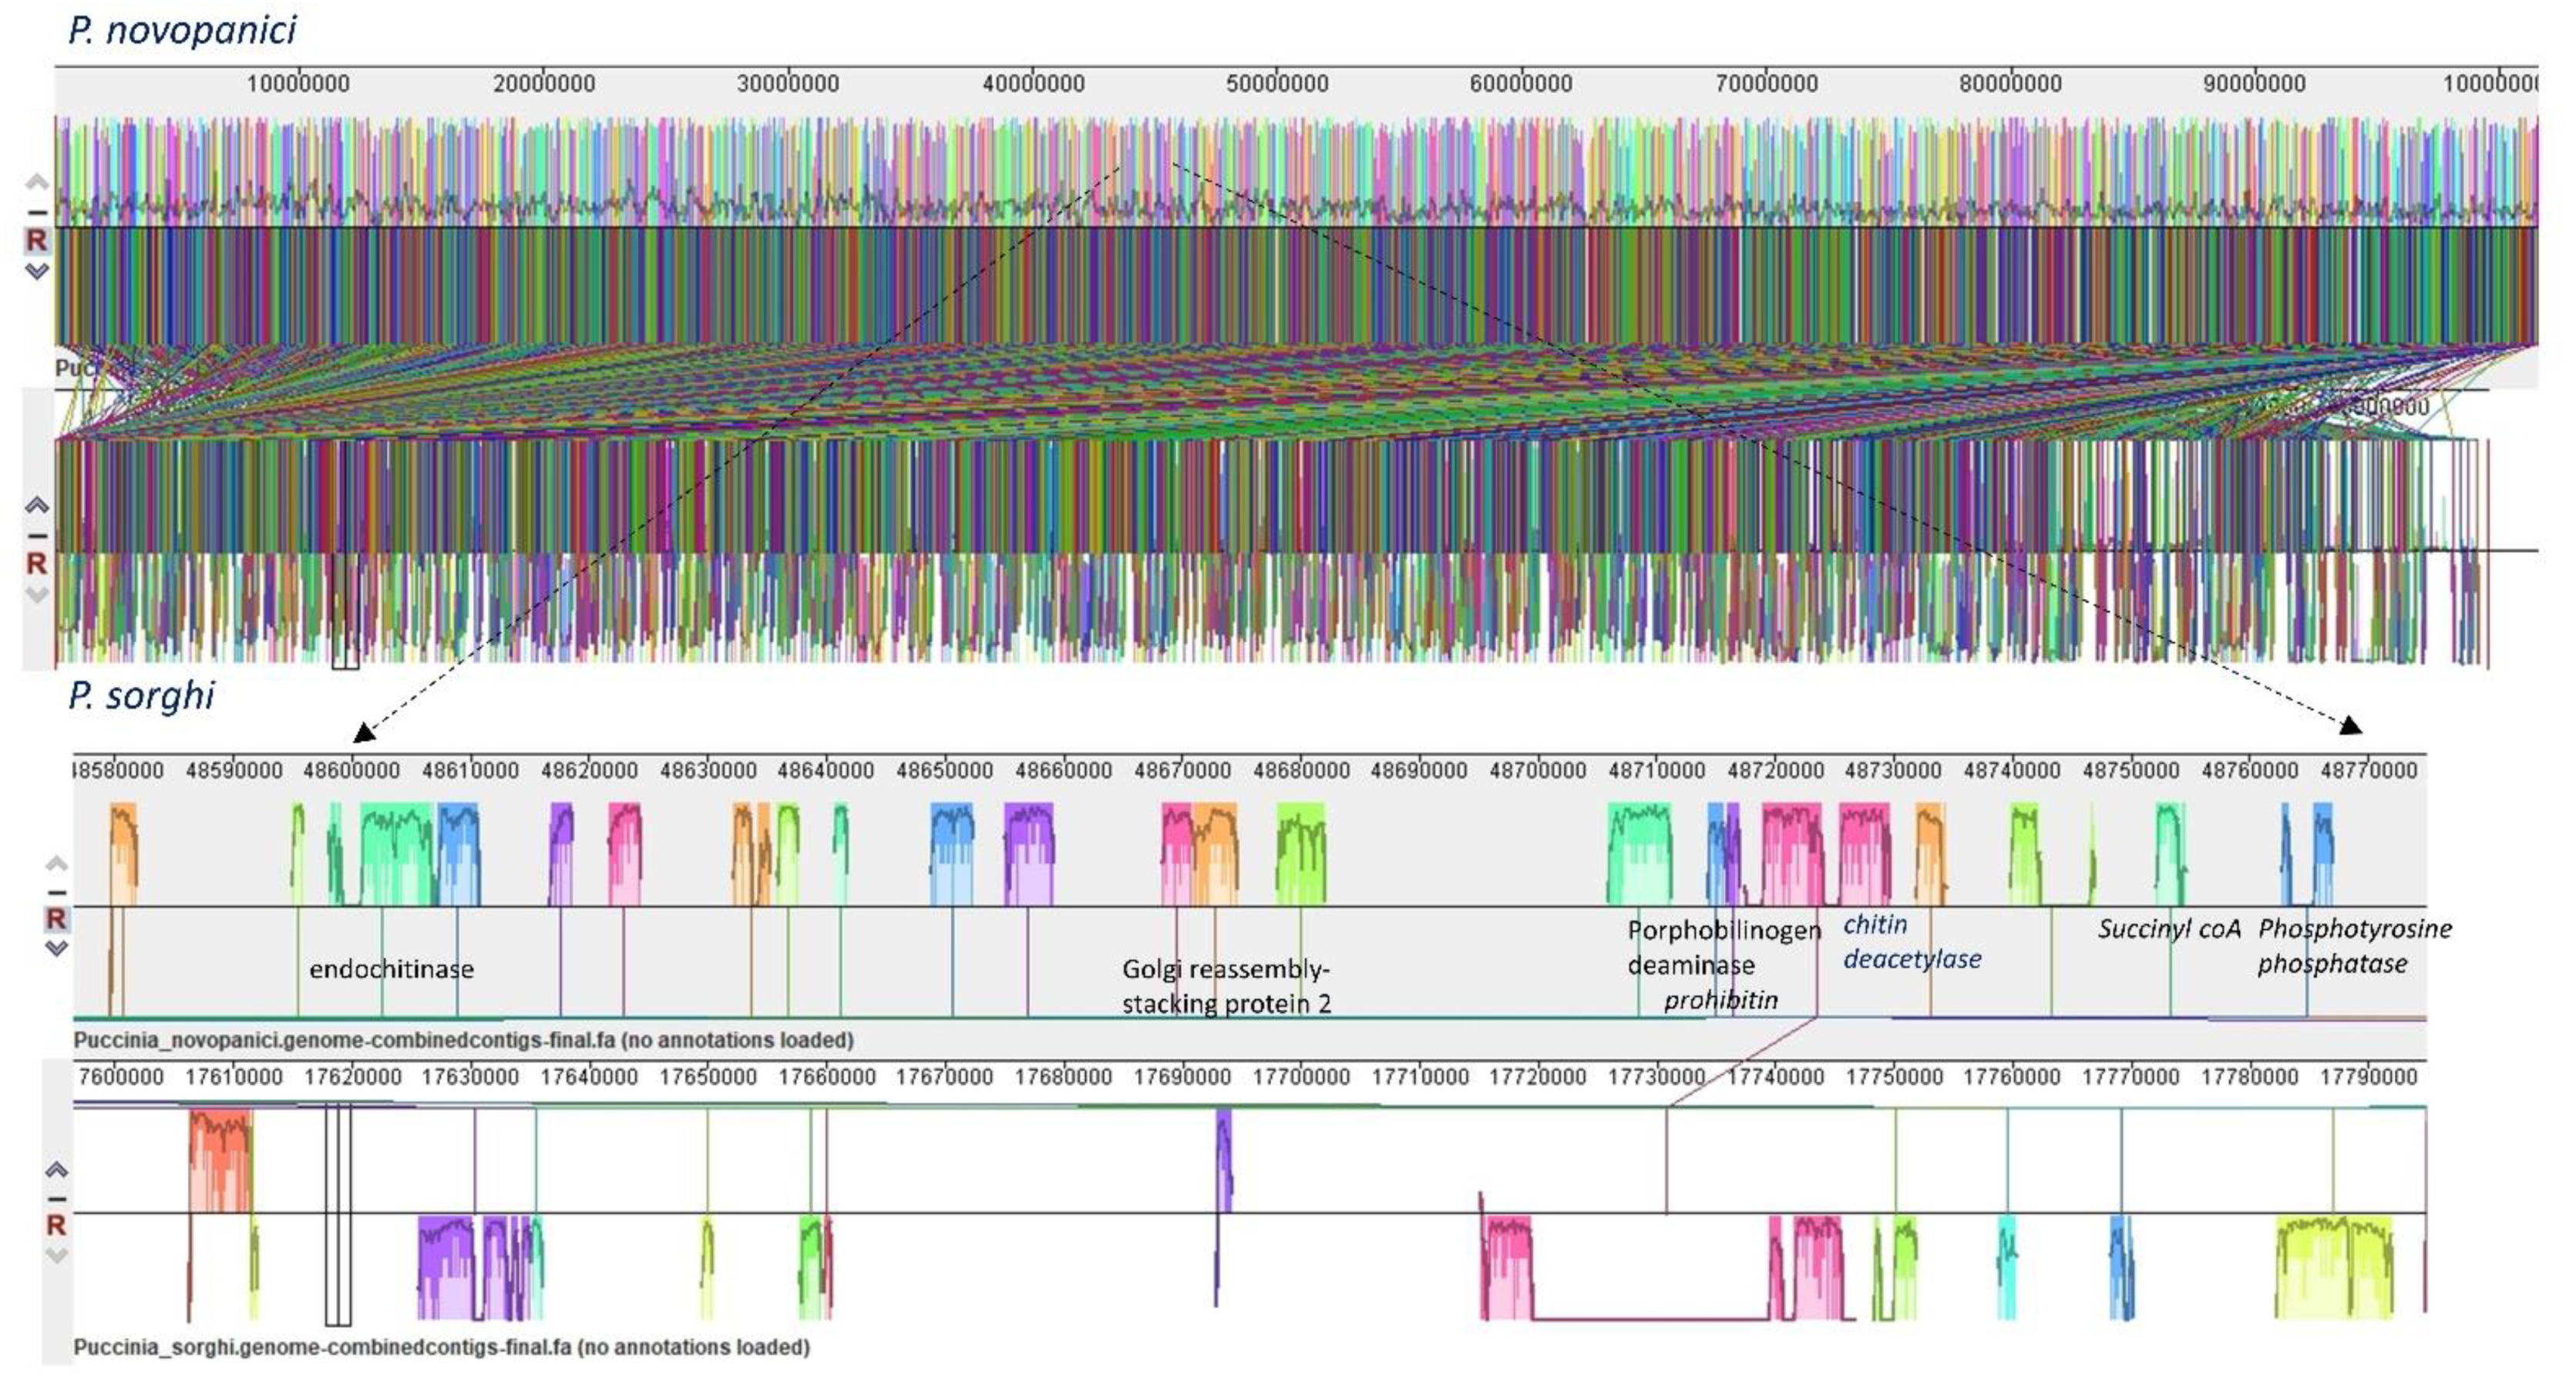Set P. sorghi overview genome as reference (R)

(36, 563)
